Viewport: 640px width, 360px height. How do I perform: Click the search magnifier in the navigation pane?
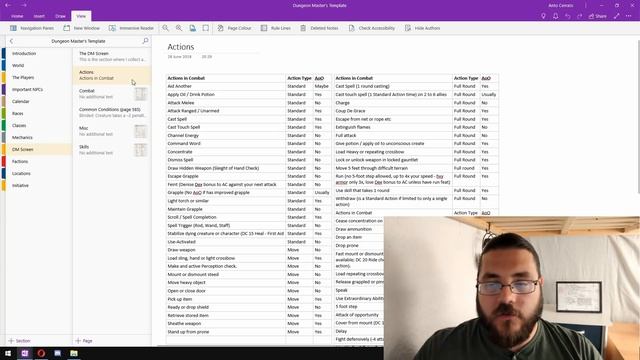pyautogui.click(x=145, y=41)
